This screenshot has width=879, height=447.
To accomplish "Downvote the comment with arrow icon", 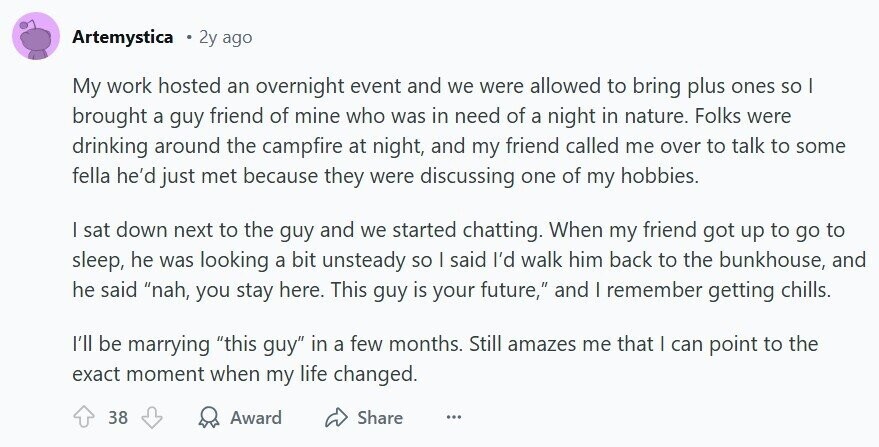I will click(x=151, y=417).
